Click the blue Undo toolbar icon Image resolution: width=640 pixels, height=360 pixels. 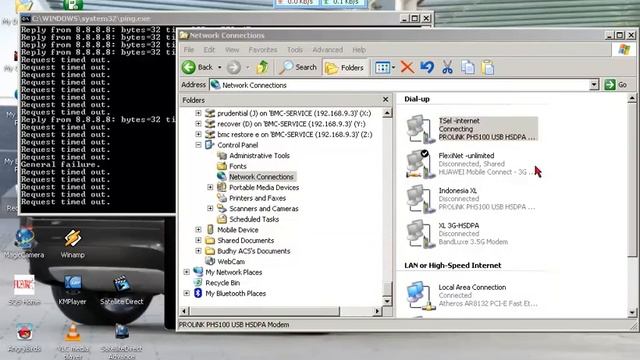427,67
